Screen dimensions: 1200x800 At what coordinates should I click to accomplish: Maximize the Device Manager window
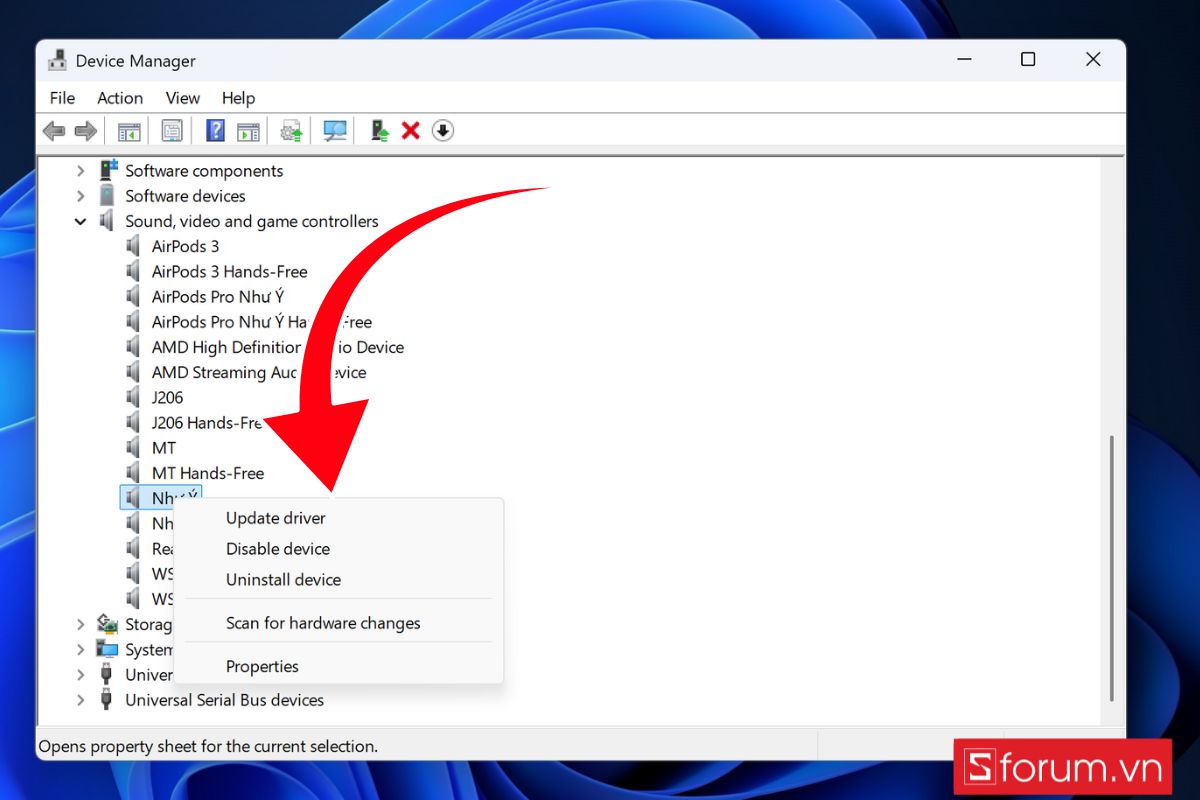pyautogui.click(x=1028, y=60)
